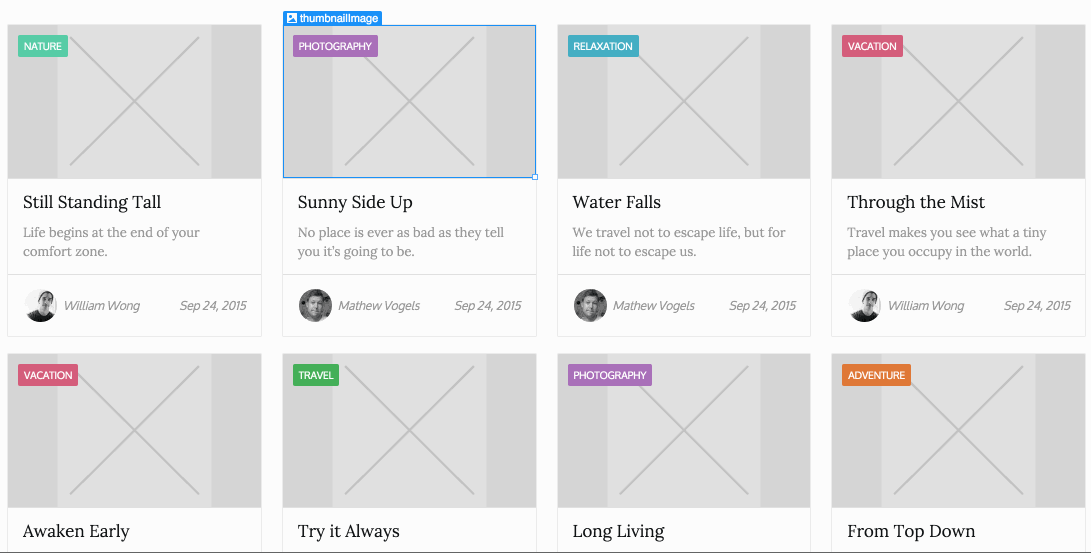1091x553 pixels.
Task: Select the Still Standing Tall thumbnail image
Action: [134, 102]
